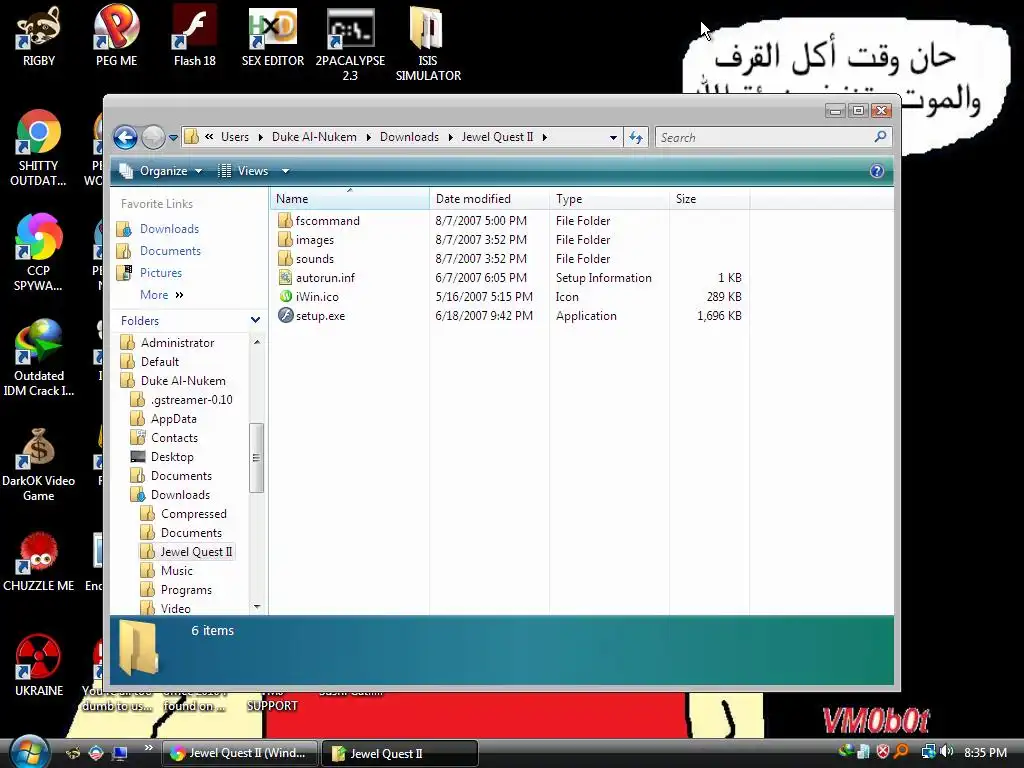This screenshot has height=768, width=1024.
Task: Open the CCP SPYWA... desktop icon
Action: pos(39,253)
